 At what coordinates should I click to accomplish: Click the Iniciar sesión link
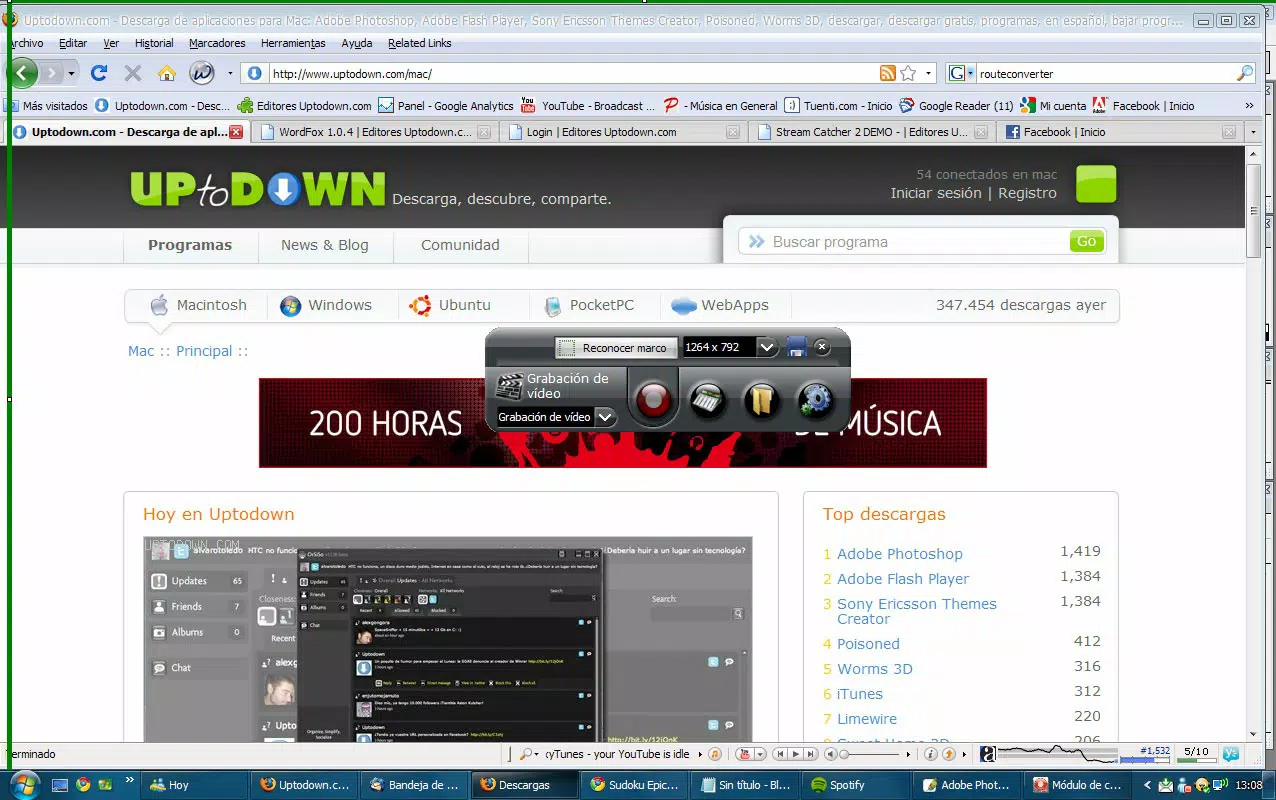pyautogui.click(x=936, y=193)
